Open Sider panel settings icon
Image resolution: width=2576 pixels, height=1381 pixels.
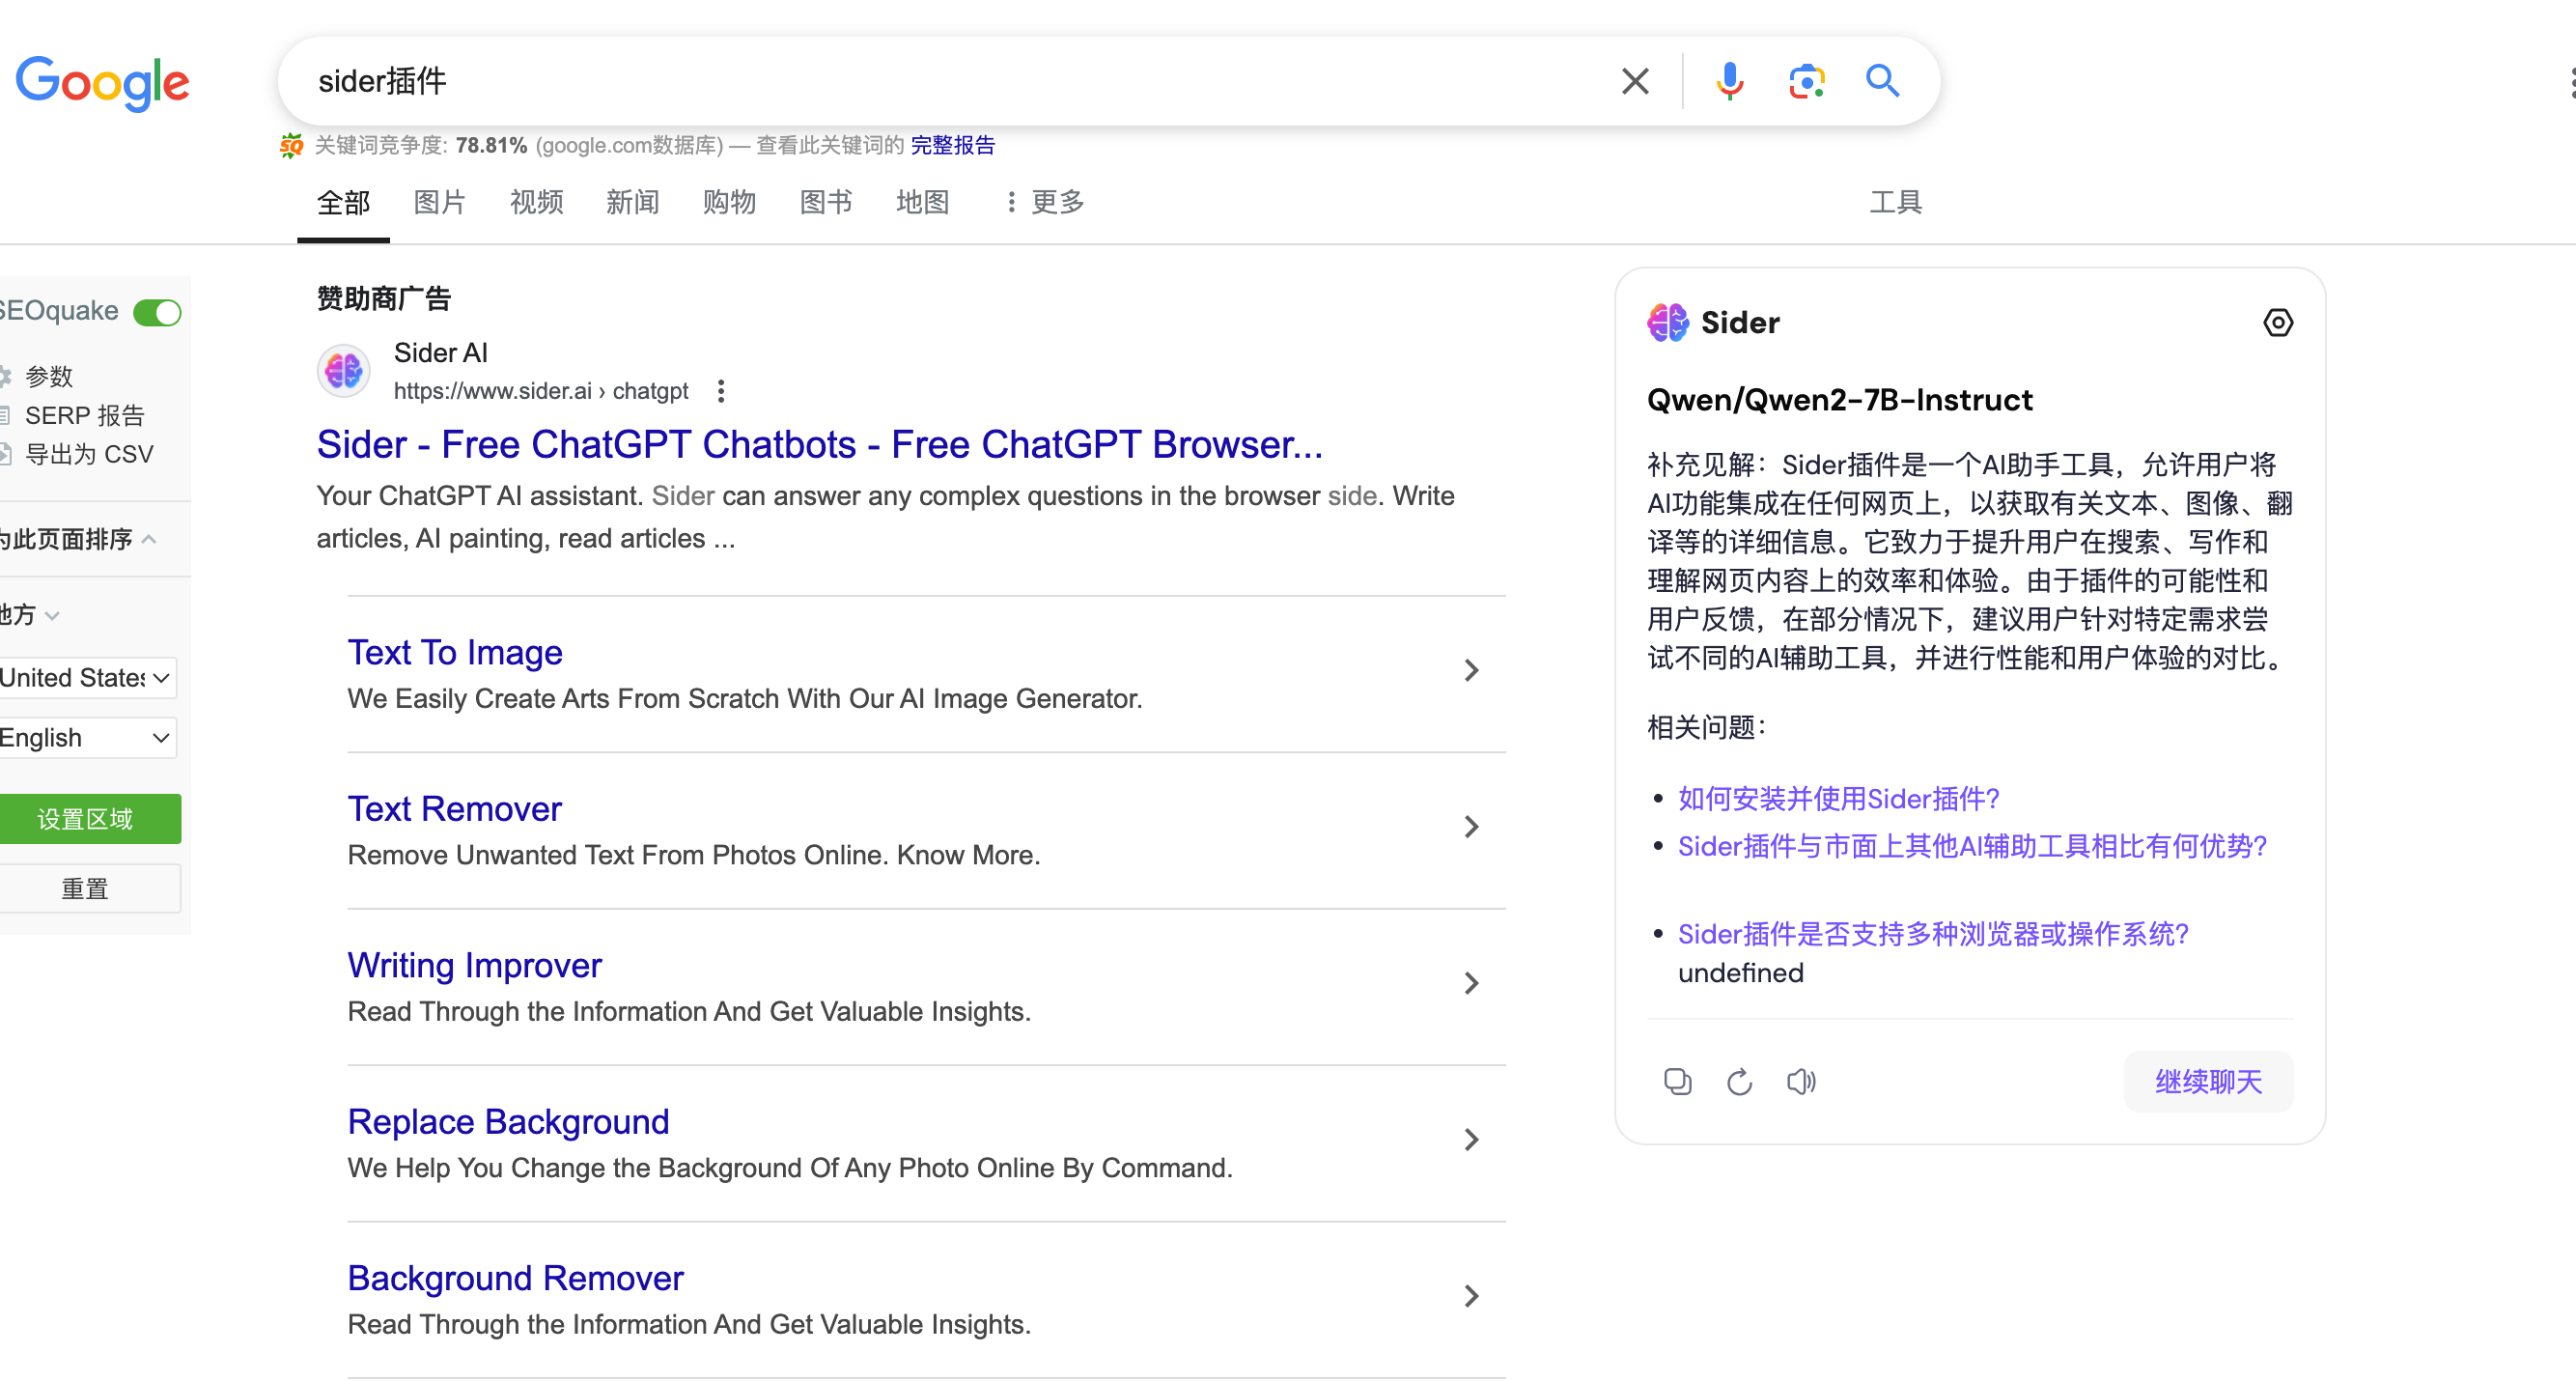tap(2278, 323)
